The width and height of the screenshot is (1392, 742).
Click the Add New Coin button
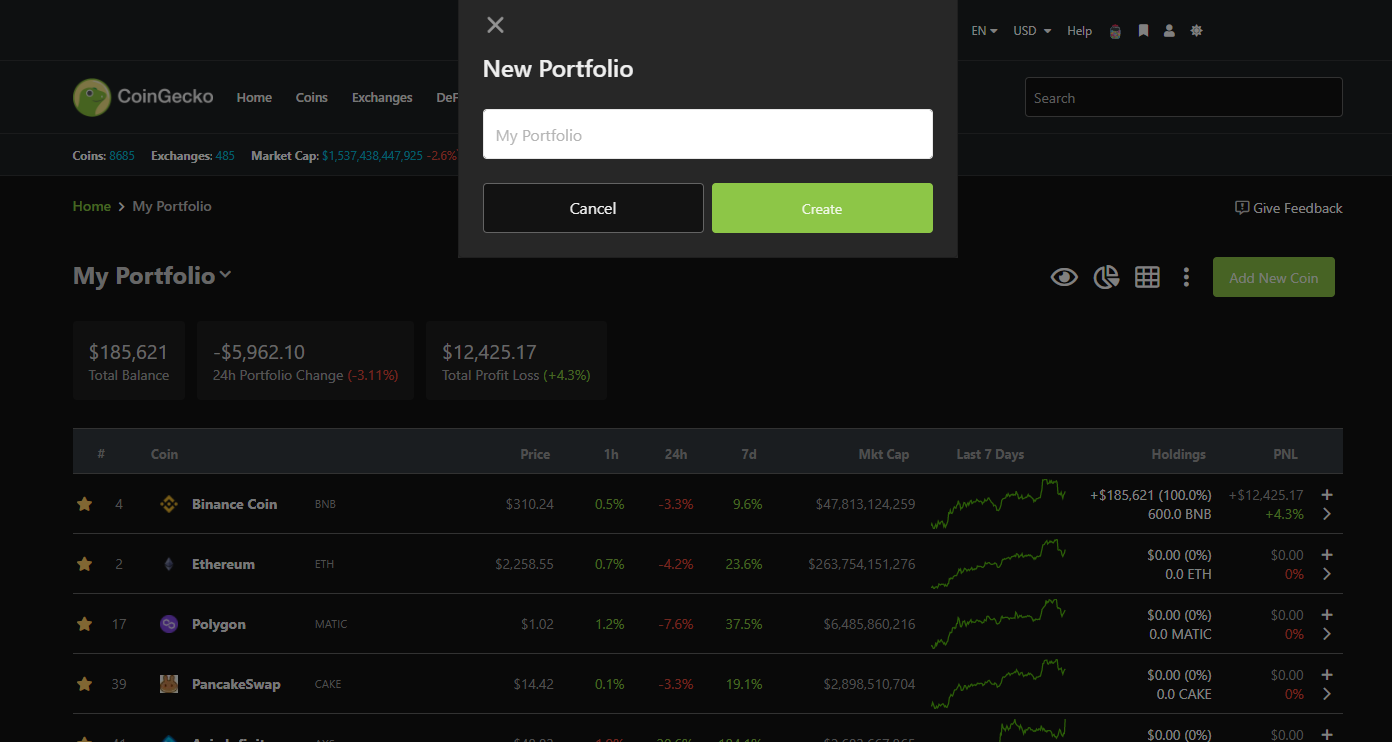(x=1273, y=277)
